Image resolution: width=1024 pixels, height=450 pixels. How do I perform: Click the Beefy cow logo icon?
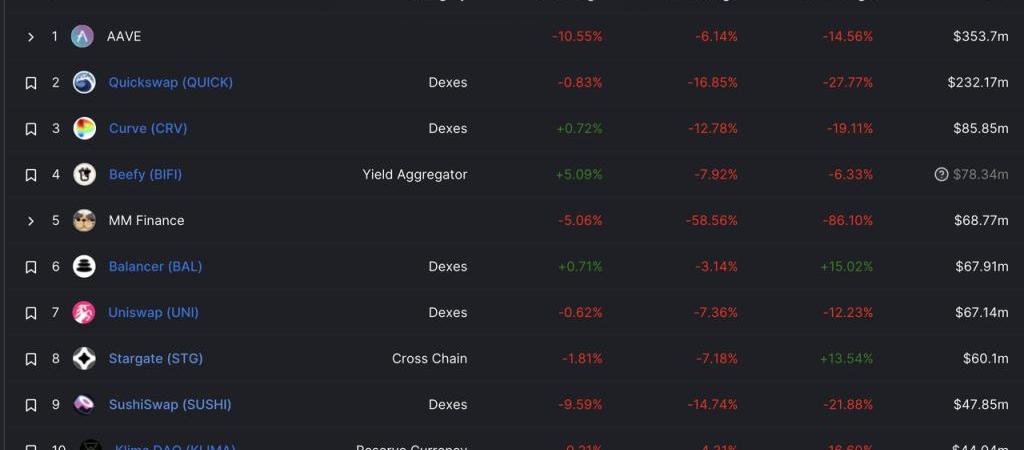pyautogui.click(x=84, y=175)
